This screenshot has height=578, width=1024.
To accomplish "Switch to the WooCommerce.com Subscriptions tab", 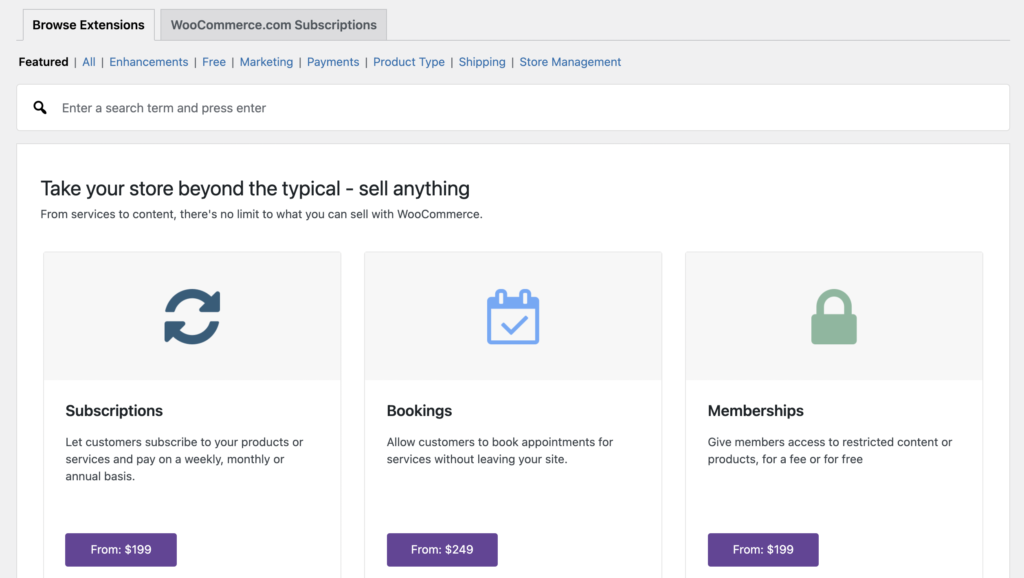I will [273, 24].
